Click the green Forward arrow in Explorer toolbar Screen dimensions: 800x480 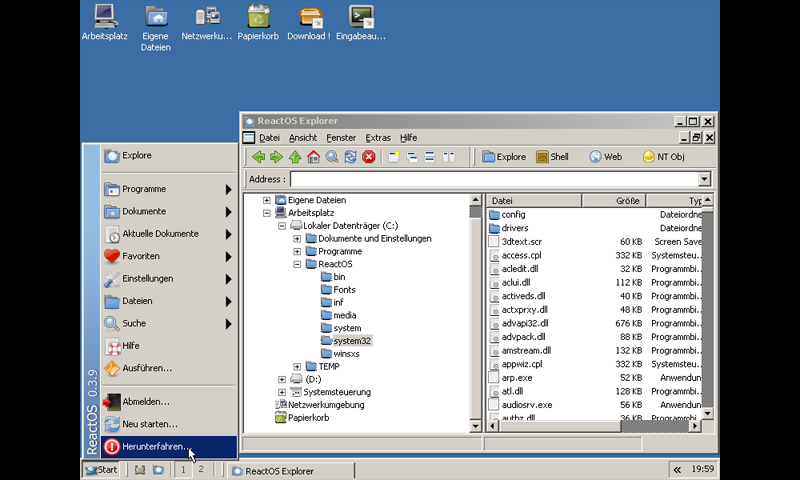[277, 157]
